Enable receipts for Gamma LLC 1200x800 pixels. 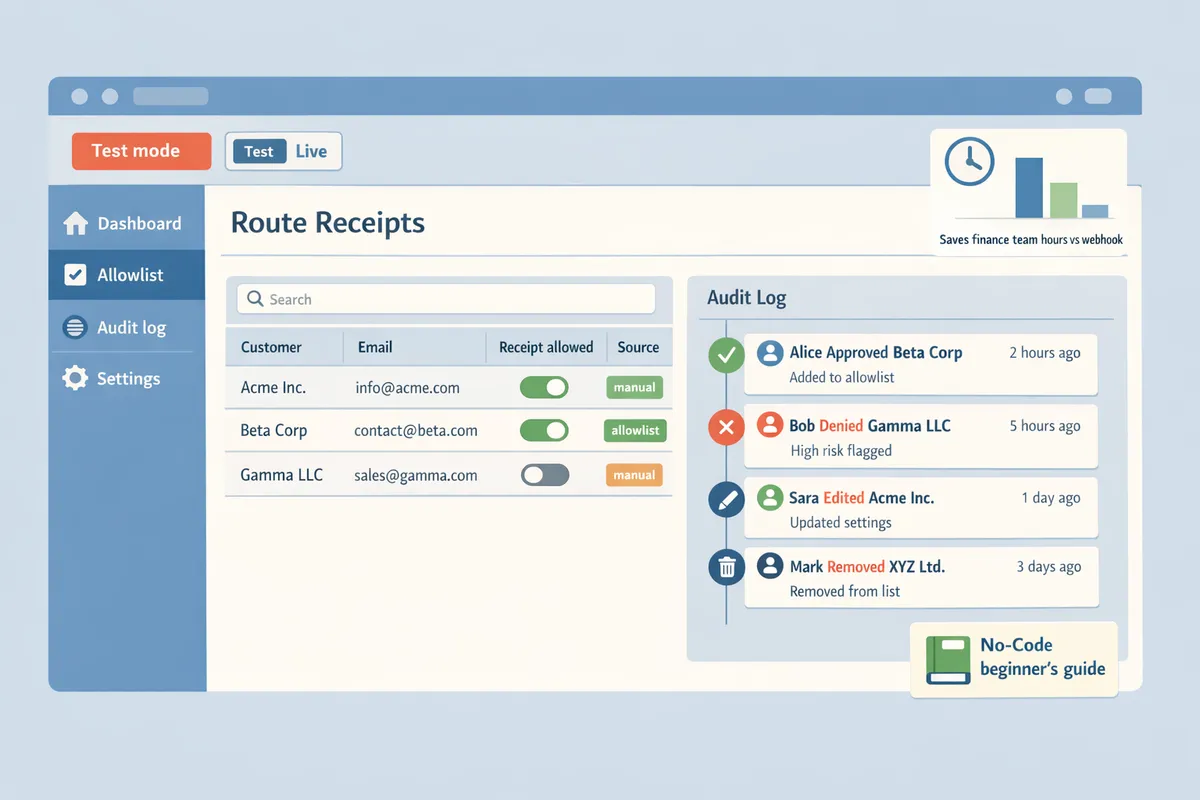click(x=544, y=474)
